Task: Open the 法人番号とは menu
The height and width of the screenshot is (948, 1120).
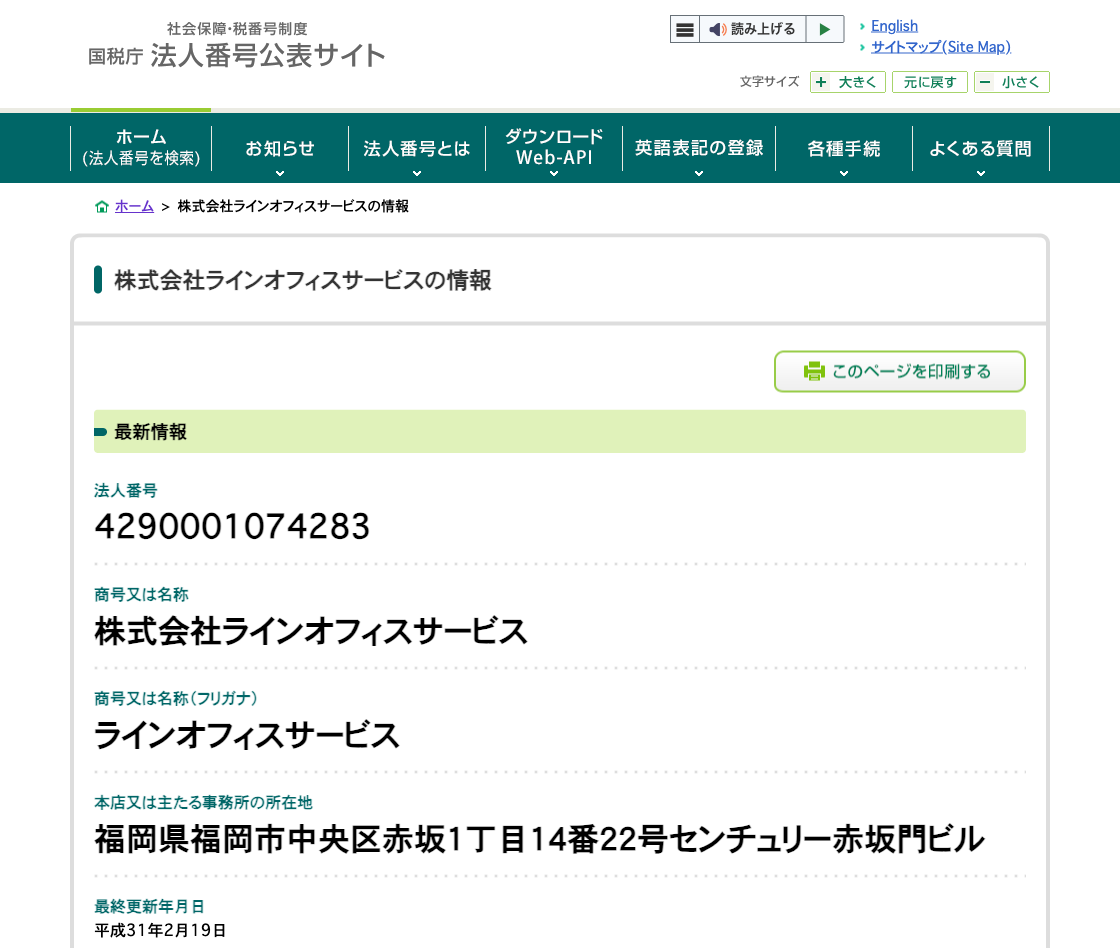Action: click(x=417, y=148)
